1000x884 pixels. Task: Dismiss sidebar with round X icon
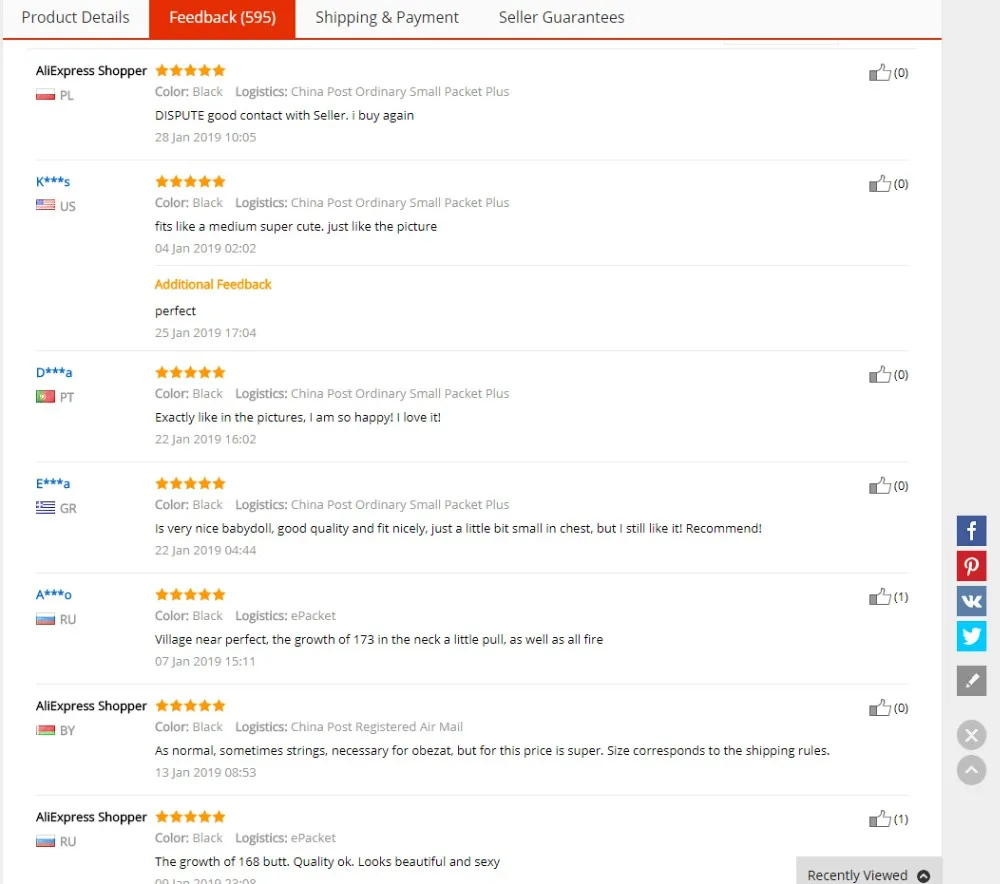click(x=971, y=735)
